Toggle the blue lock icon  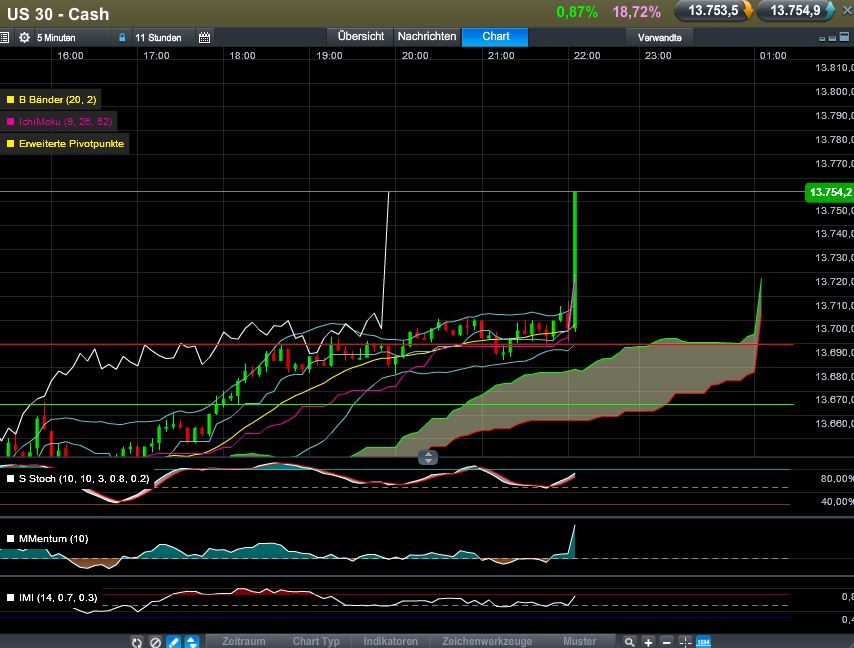point(122,38)
